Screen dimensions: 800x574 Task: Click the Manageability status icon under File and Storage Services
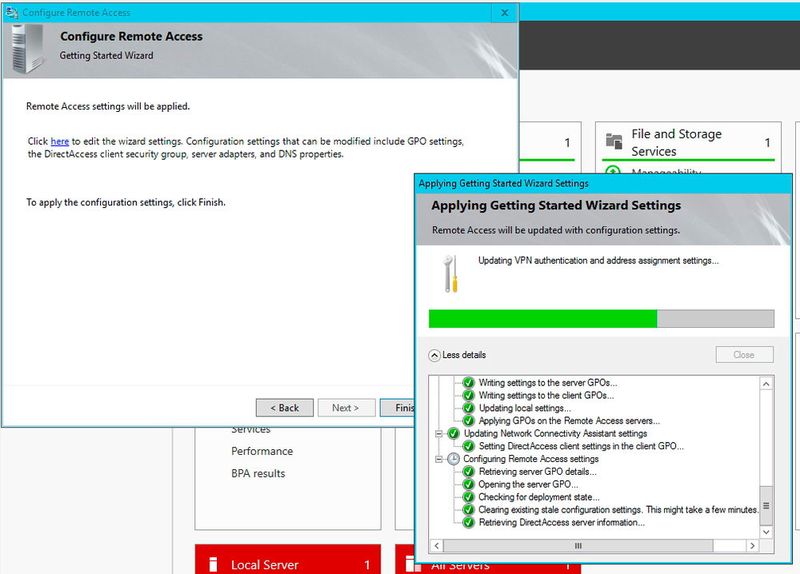[613, 170]
